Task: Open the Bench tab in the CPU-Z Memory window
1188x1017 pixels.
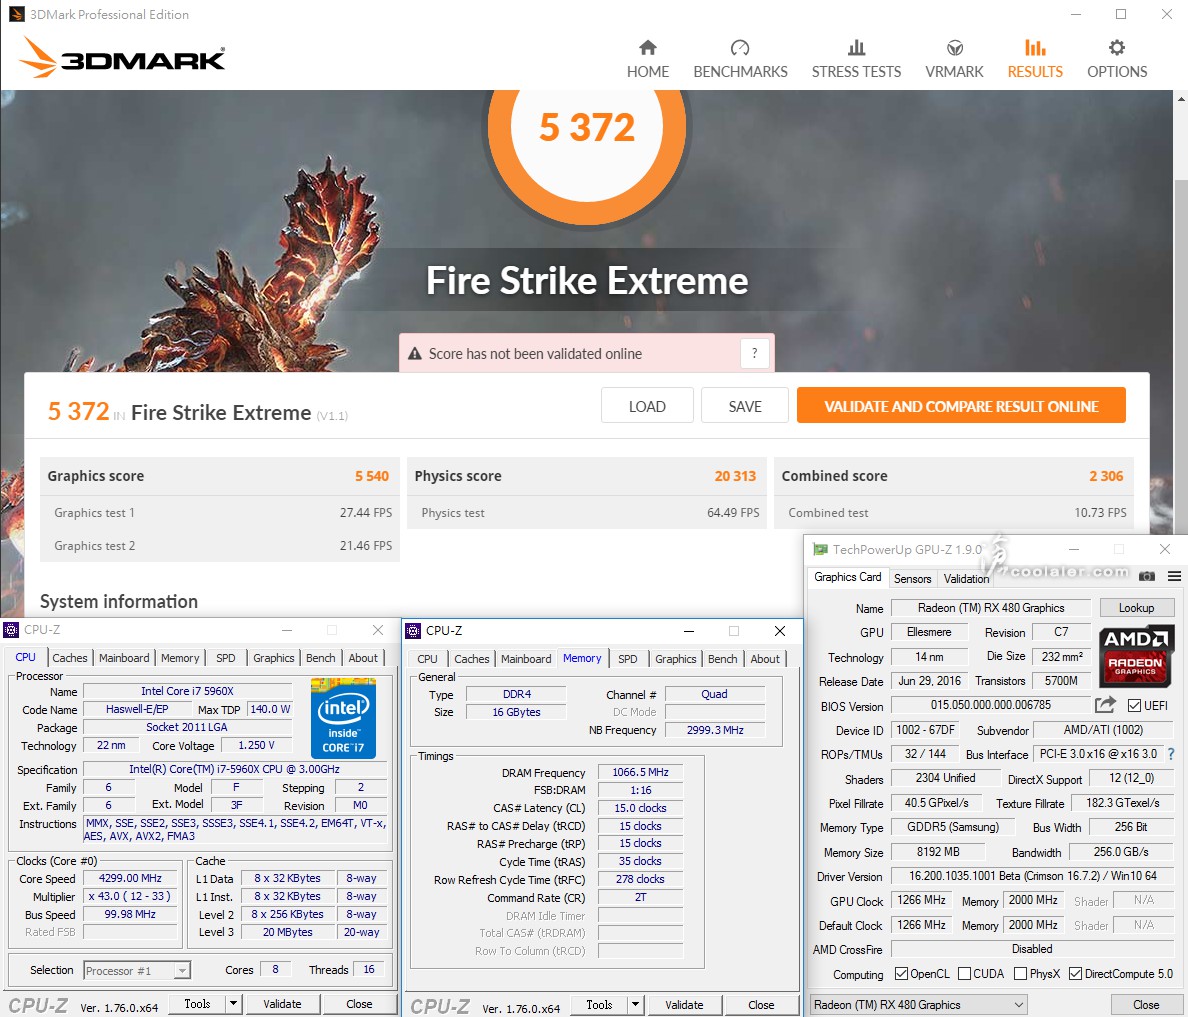Action: click(722, 659)
